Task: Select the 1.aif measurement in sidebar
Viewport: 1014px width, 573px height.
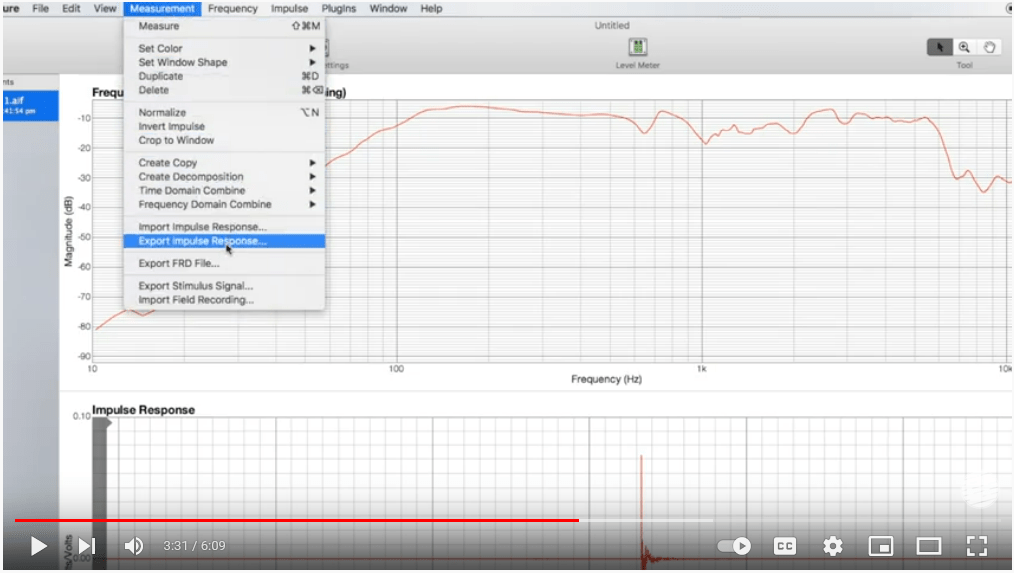Action: pyautogui.click(x=30, y=105)
